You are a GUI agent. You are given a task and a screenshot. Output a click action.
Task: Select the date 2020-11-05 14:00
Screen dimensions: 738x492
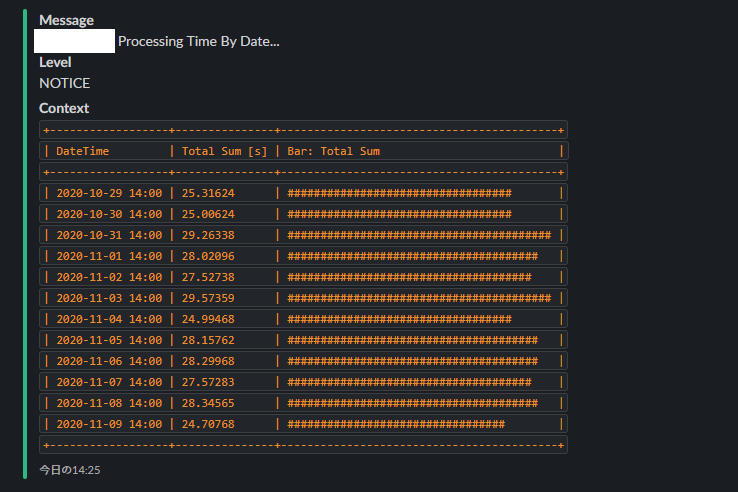[109, 340]
